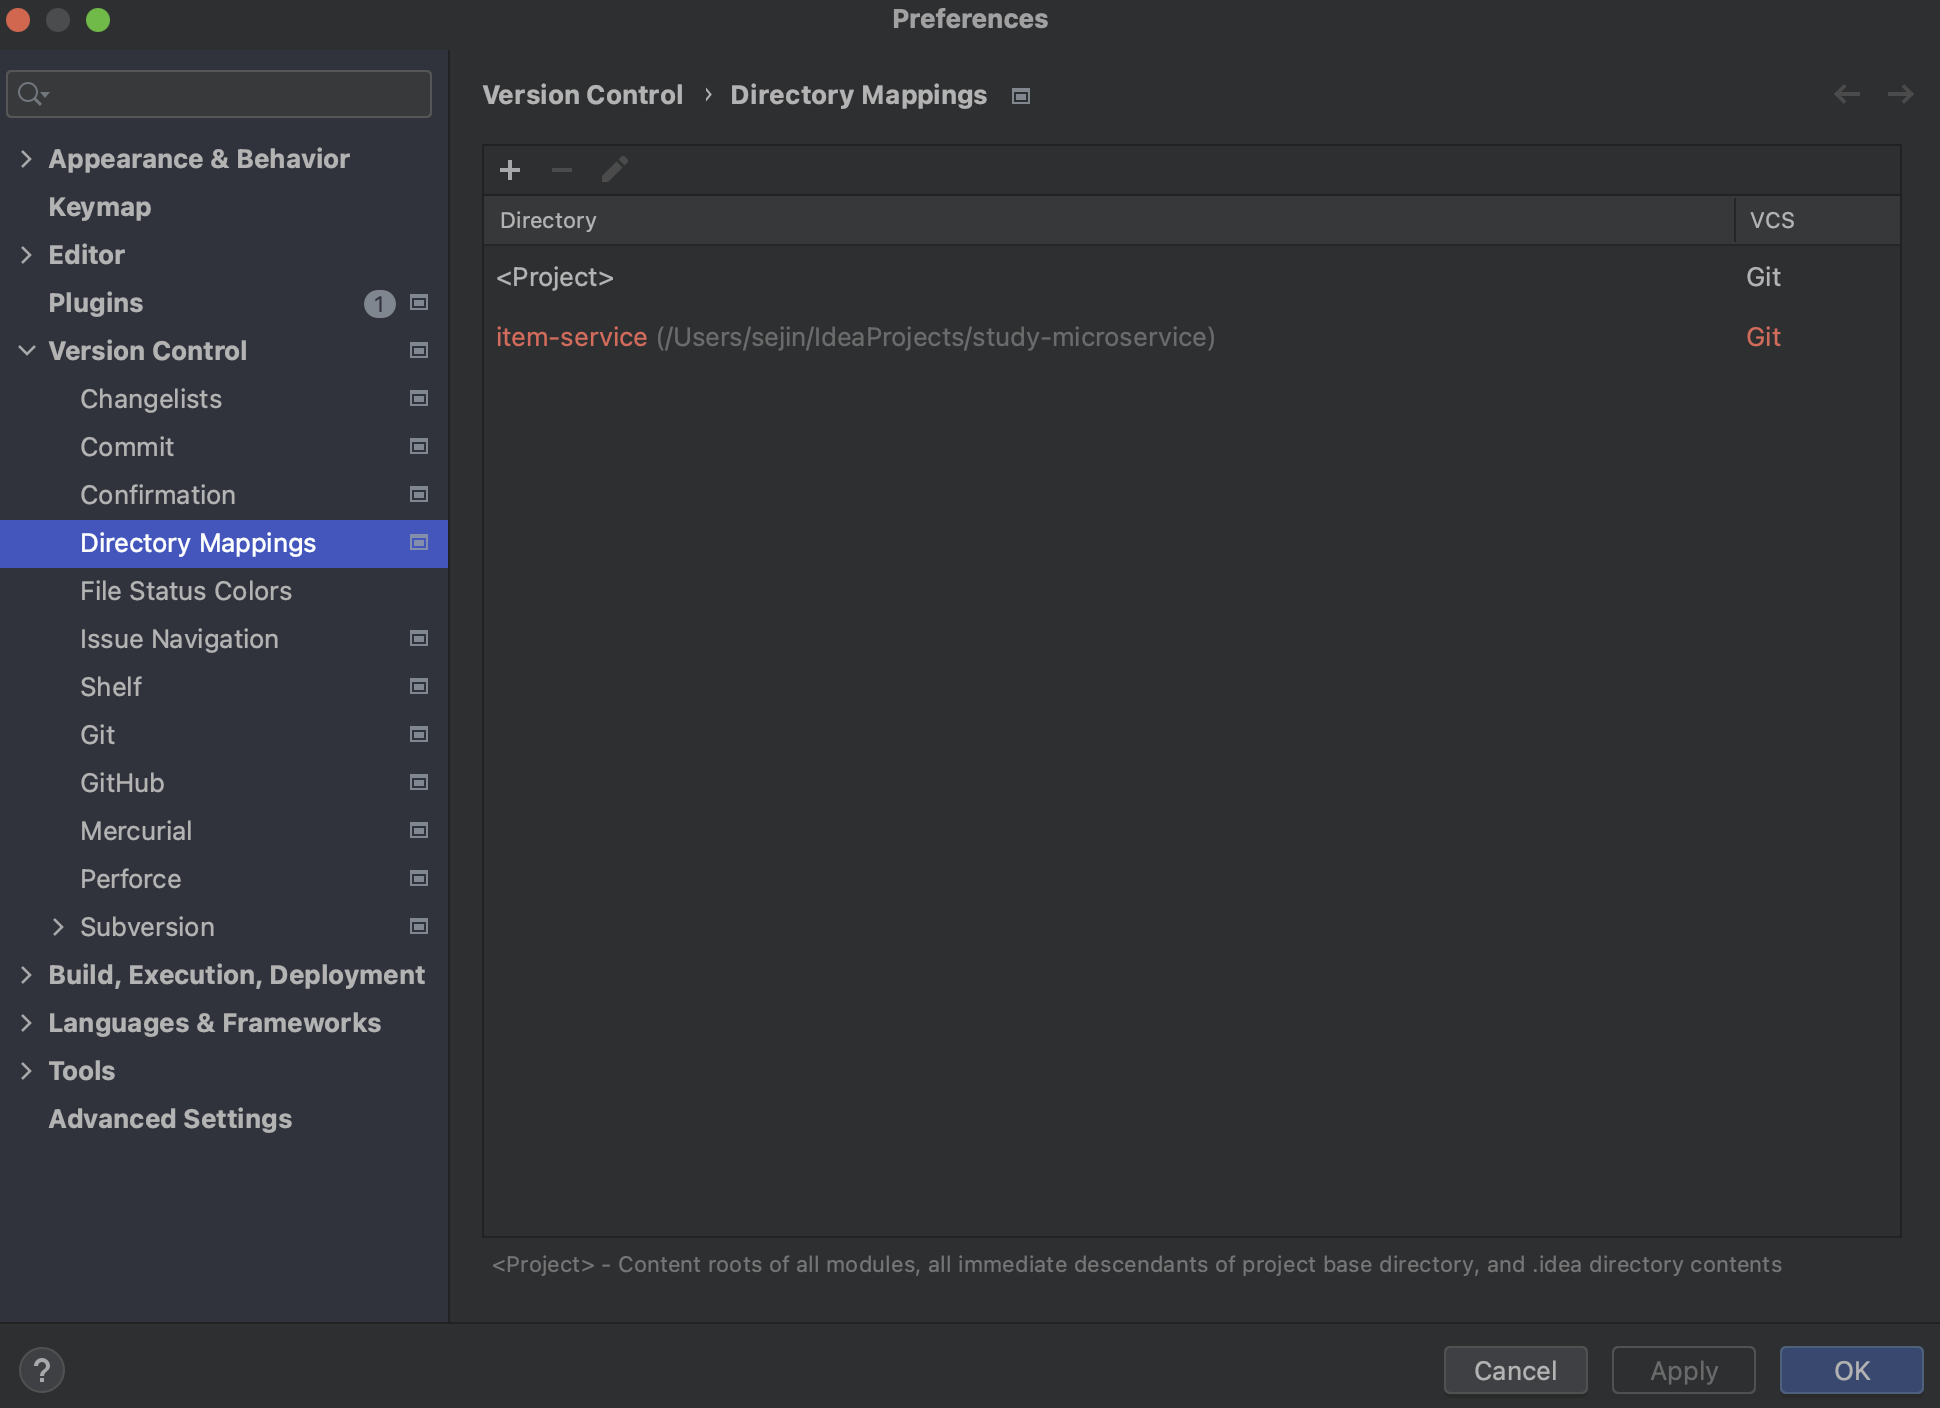Click the plus icon to add mapping

(x=510, y=170)
